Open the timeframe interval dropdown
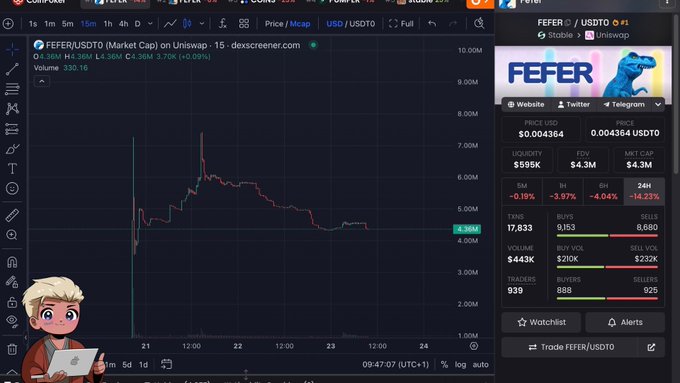The width and height of the screenshot is (680, 383). (150, 24)
